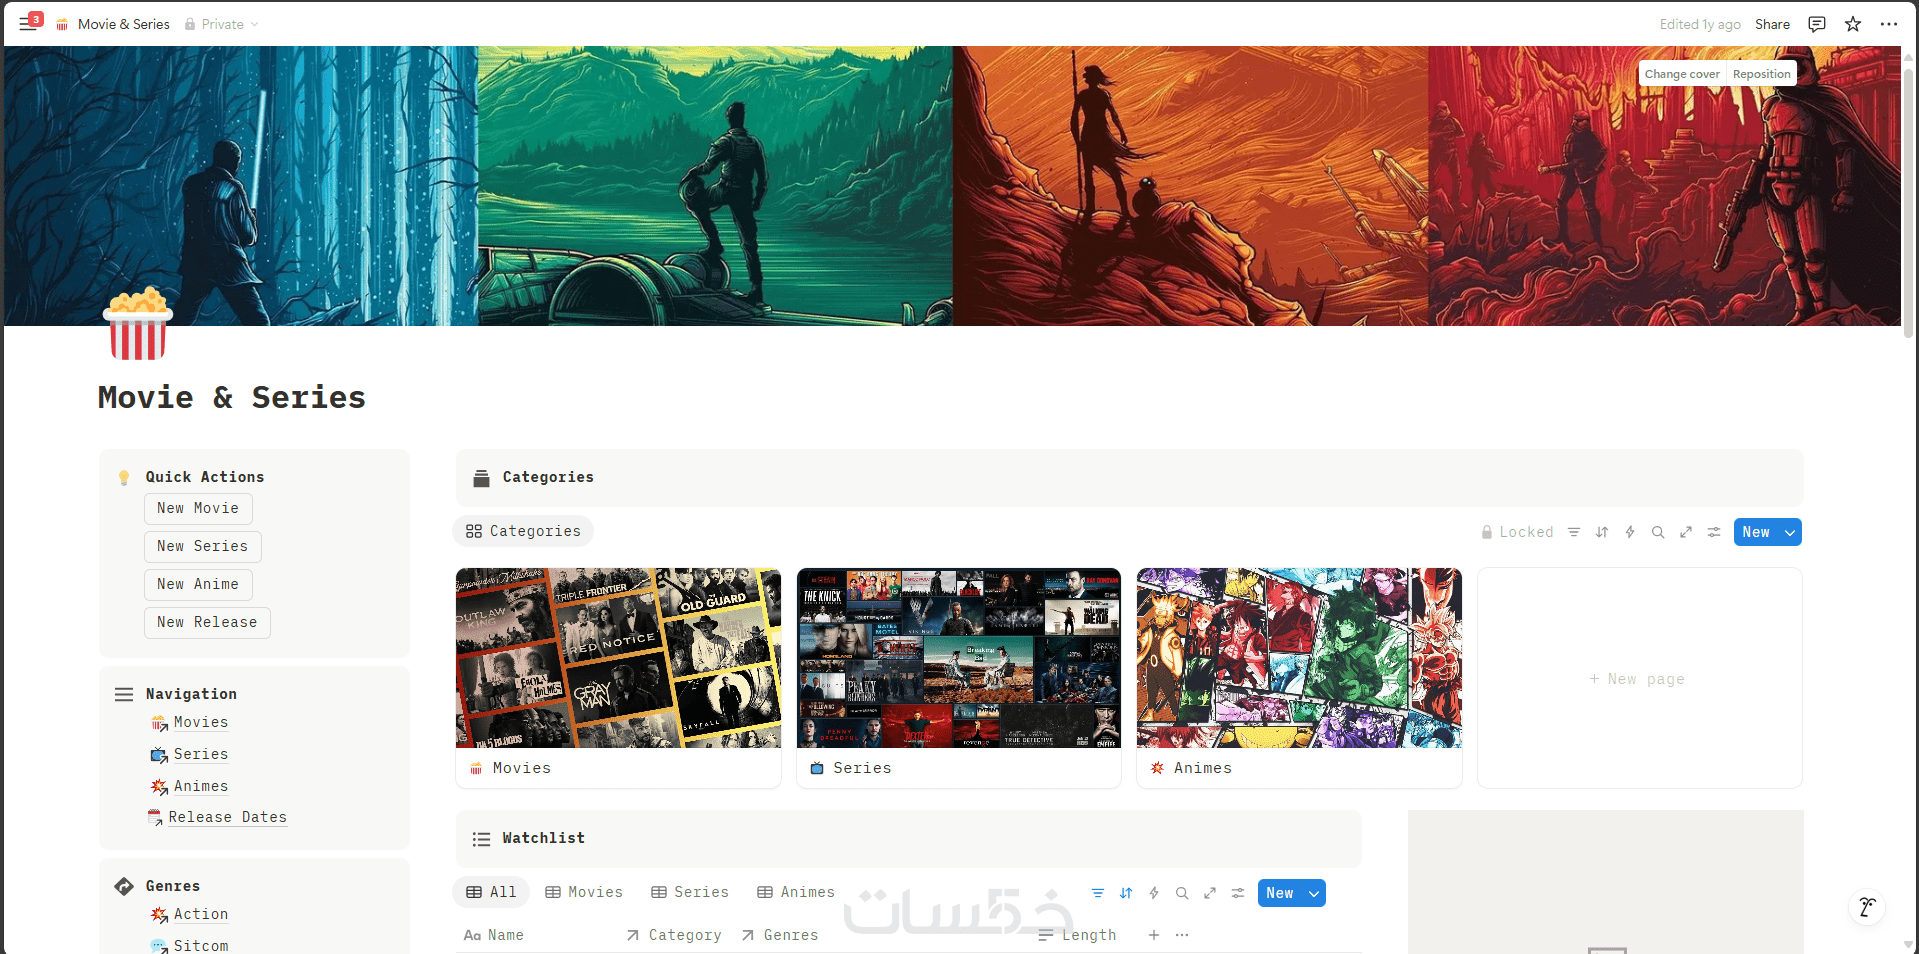Viewport: 1919px width, 954px height.
Task: Switch to the All watchlist tab
Action: tap(491, 892)
